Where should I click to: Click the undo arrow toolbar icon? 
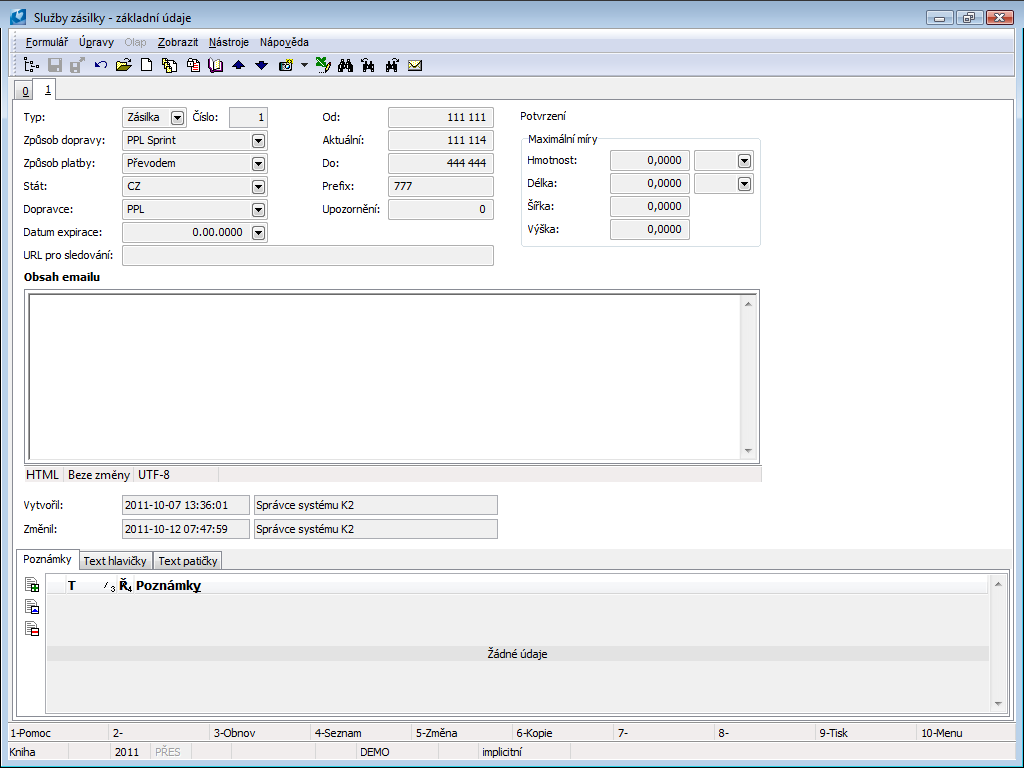click(101, 66)
